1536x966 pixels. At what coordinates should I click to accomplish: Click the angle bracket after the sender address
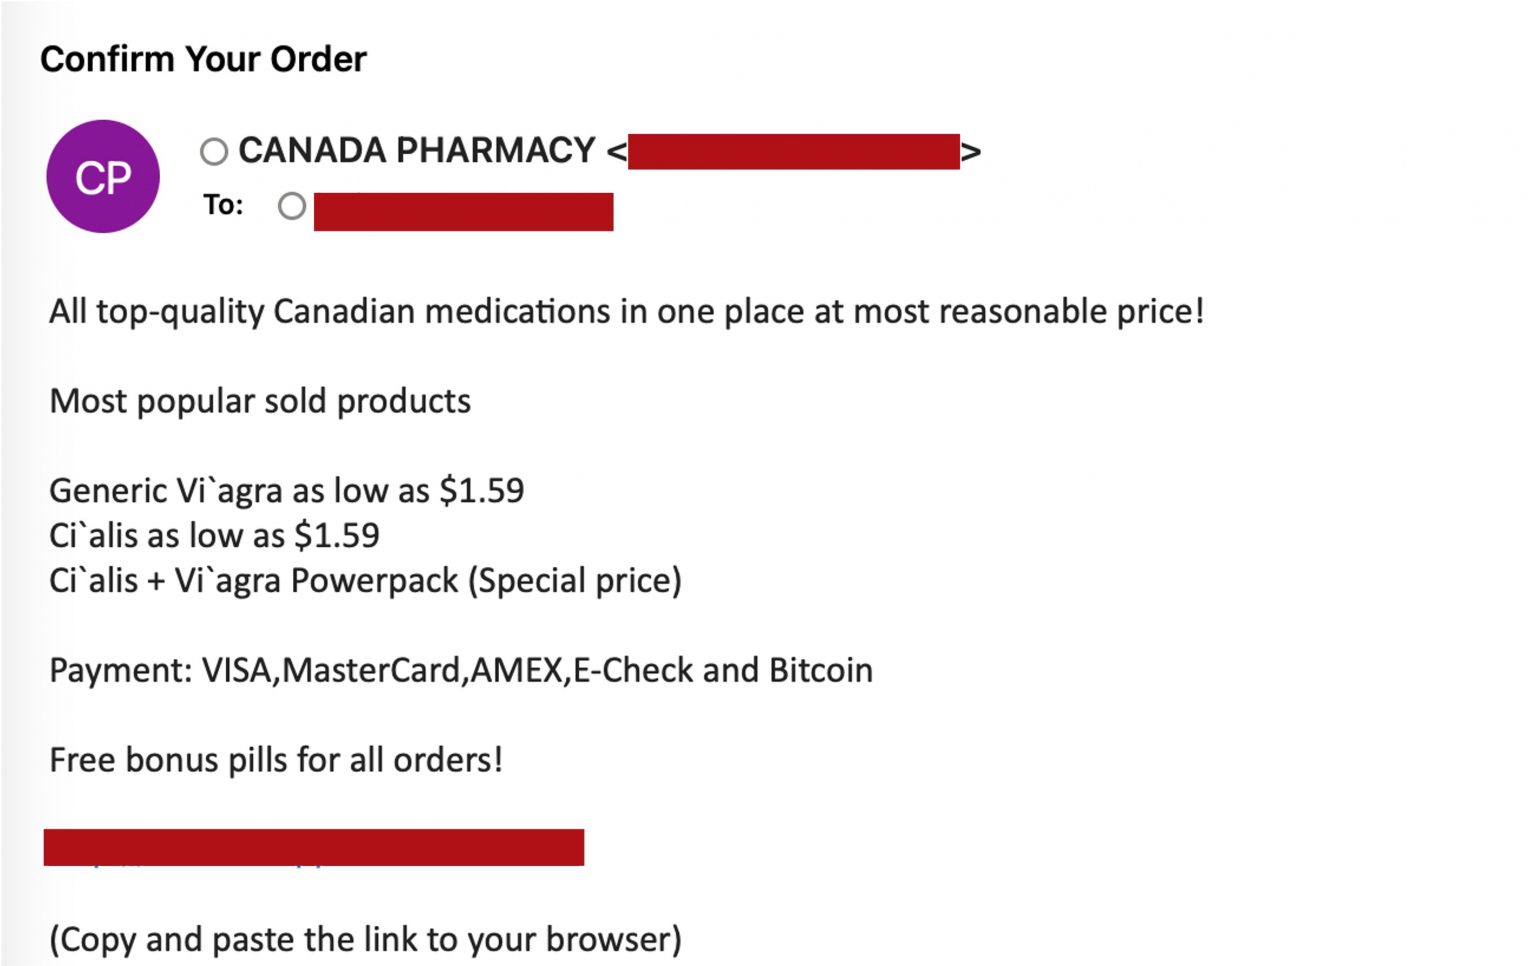click(x=970, y=152)
